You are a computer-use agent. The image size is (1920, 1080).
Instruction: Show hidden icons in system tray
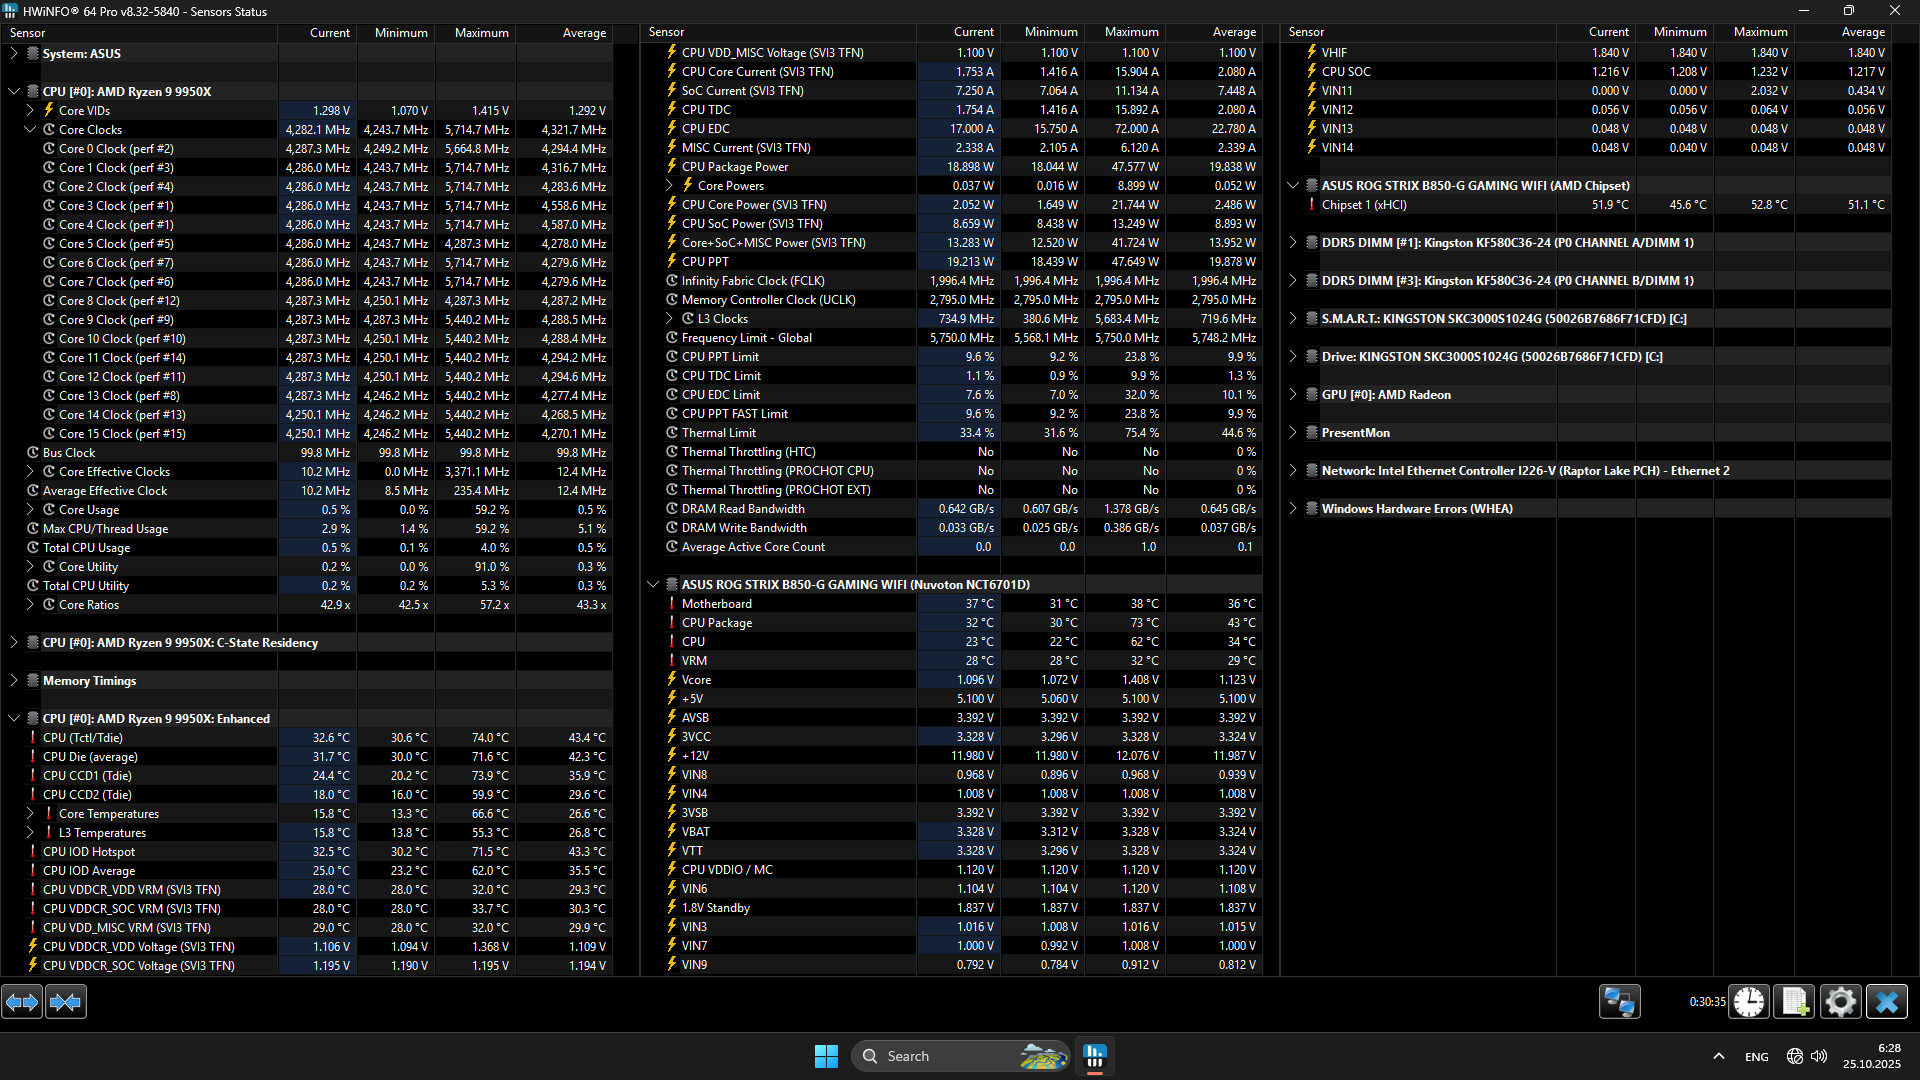[x=1718, y=1056]
